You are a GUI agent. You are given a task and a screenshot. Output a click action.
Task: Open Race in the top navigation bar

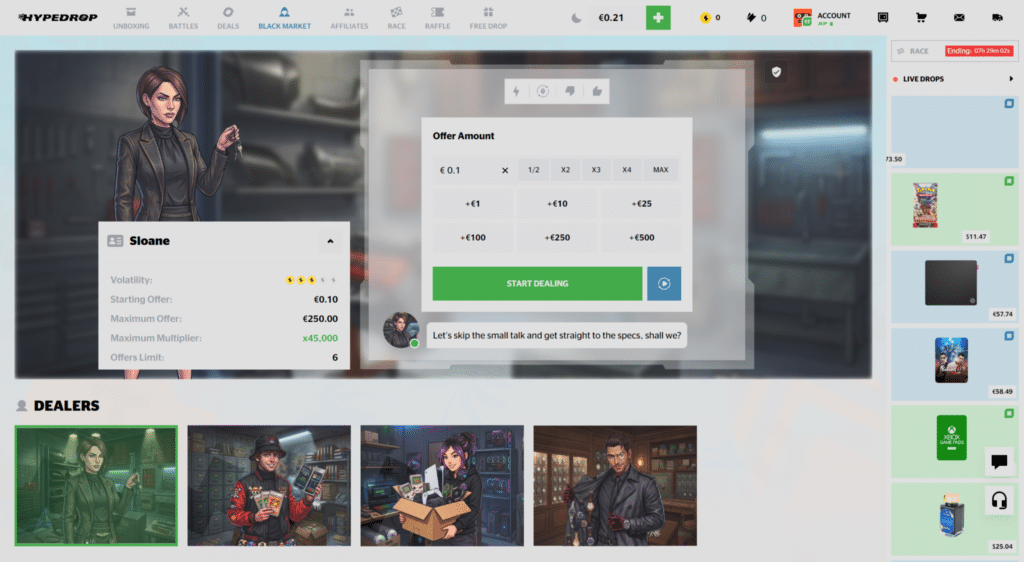pos(396,18)
